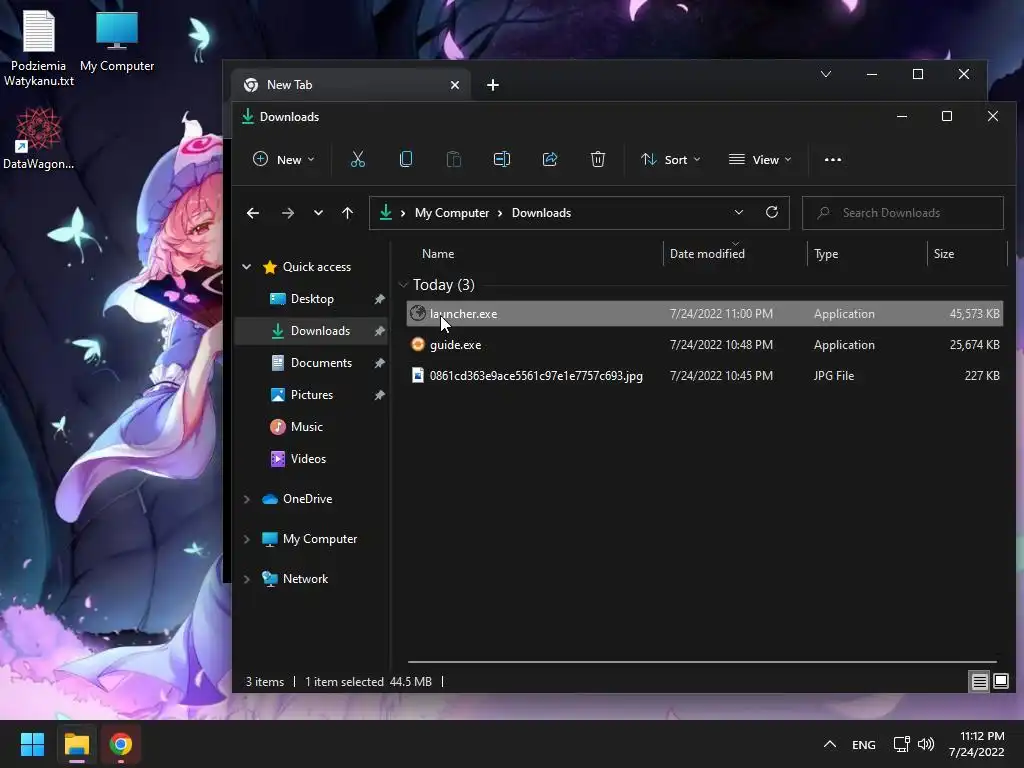
Task: Open Pictures in the navigation pane
Action: pos(312,394)
